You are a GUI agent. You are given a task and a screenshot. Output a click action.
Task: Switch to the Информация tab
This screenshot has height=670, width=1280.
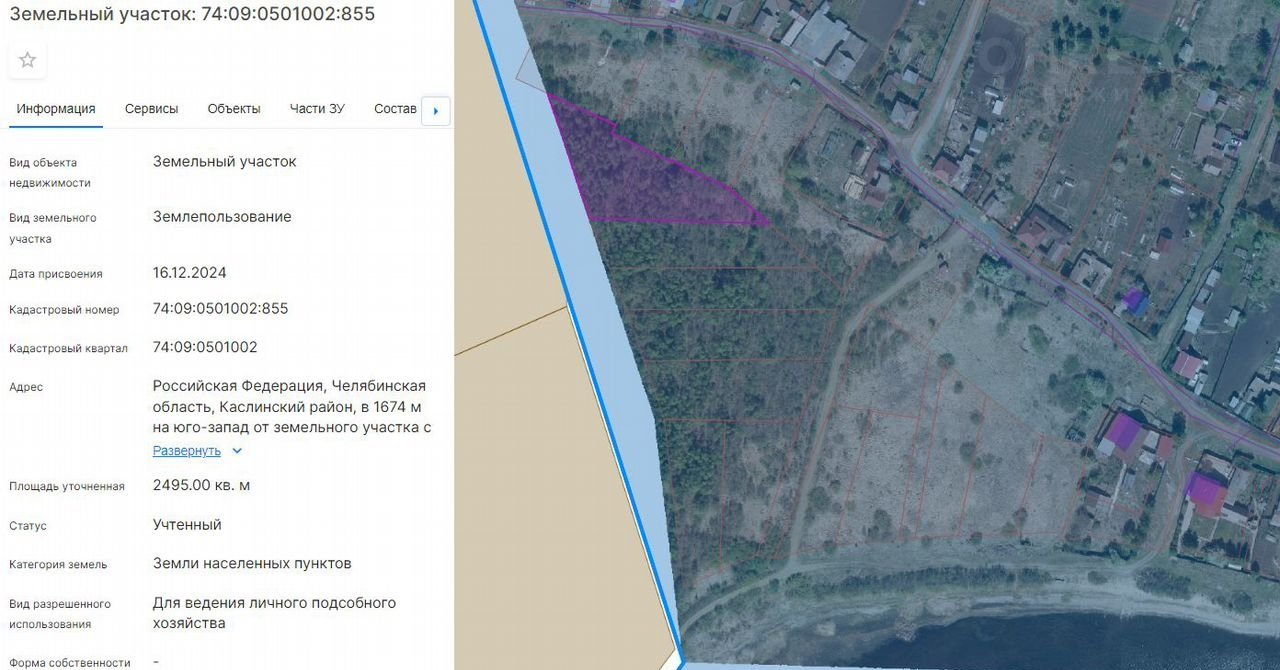56,109
